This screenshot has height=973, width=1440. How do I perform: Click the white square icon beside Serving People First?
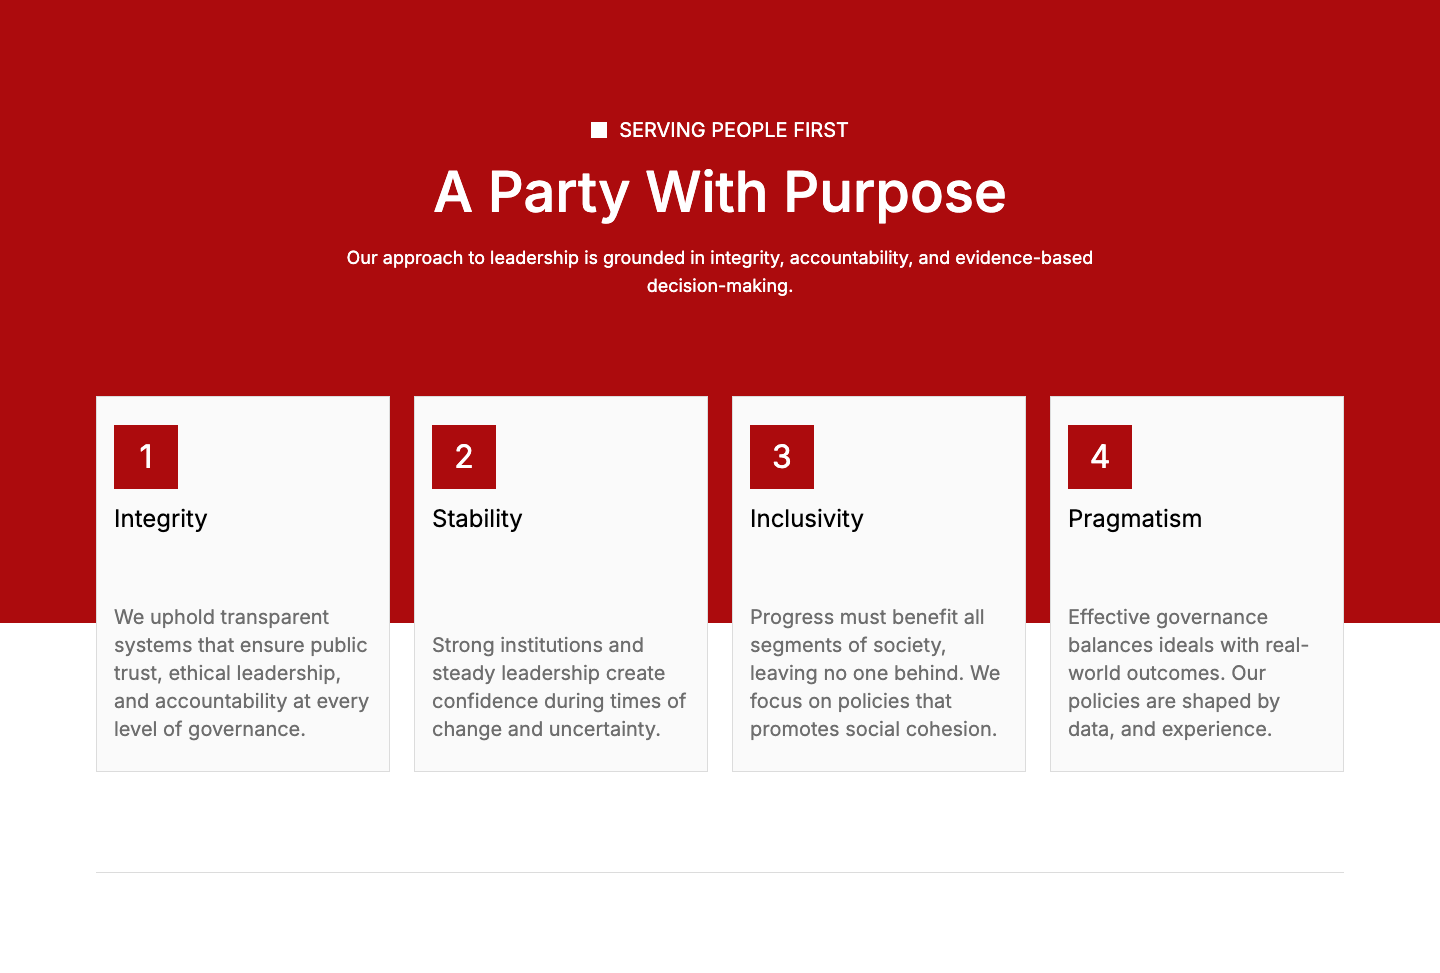tap(599, 130)
